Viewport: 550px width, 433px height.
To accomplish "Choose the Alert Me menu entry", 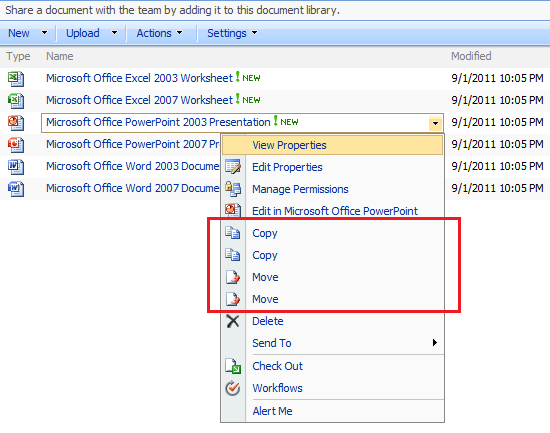I will 333,411.
